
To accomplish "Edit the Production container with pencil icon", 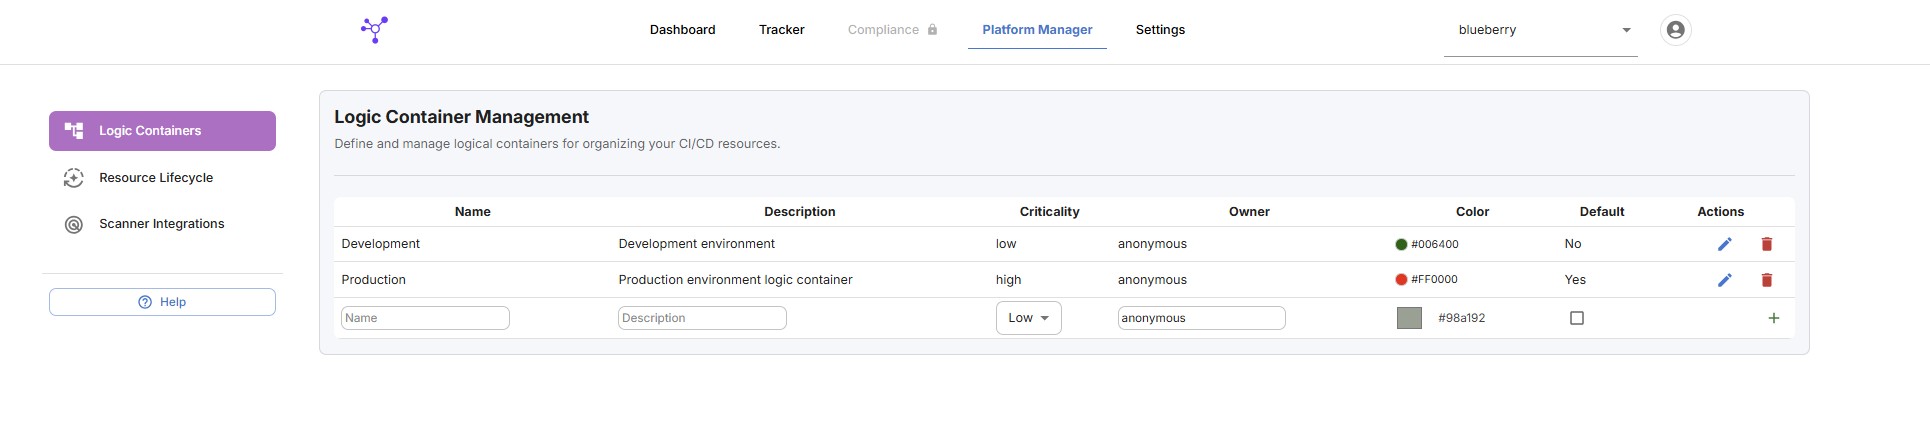I will click(1724, 280).
